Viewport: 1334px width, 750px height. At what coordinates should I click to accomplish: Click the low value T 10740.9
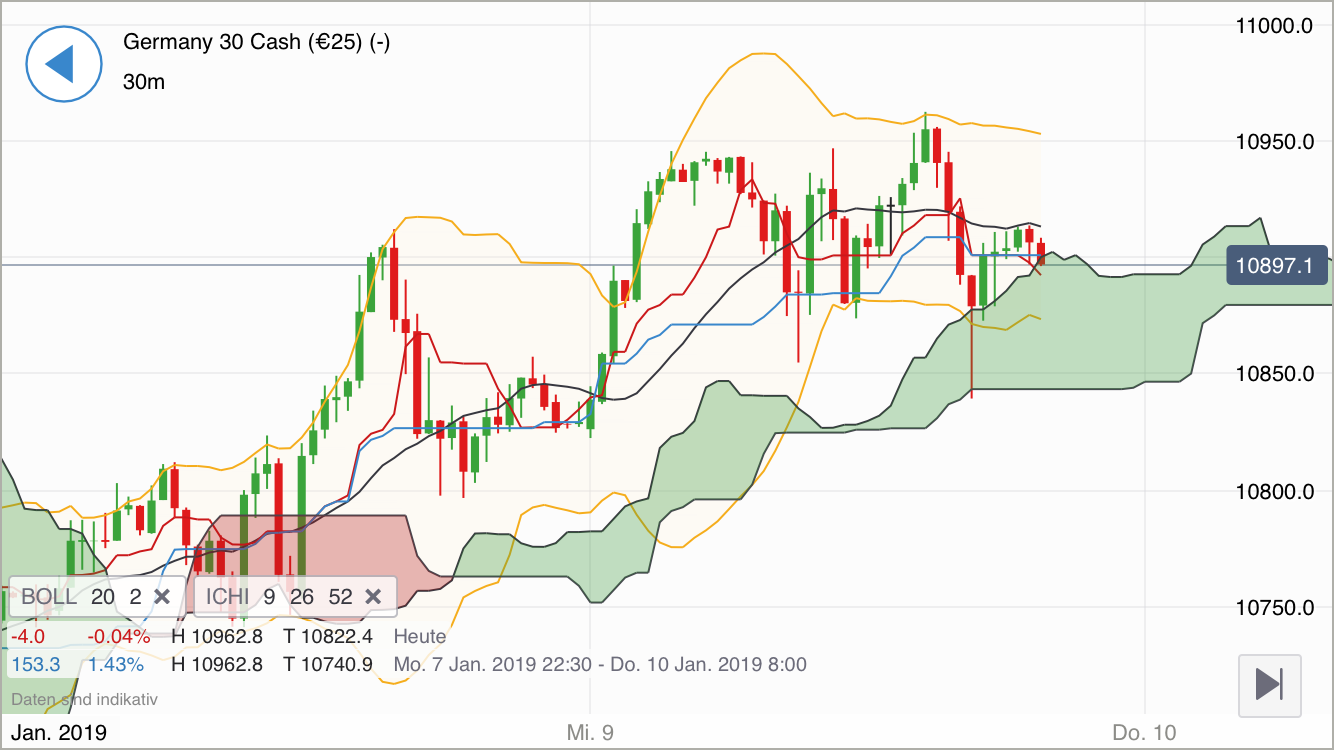tap(327, 664)
